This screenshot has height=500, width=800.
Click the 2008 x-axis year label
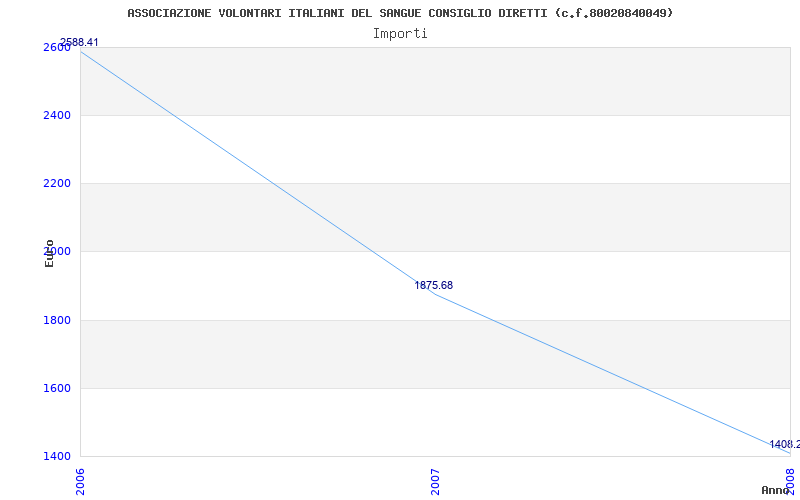pos(791,482)
